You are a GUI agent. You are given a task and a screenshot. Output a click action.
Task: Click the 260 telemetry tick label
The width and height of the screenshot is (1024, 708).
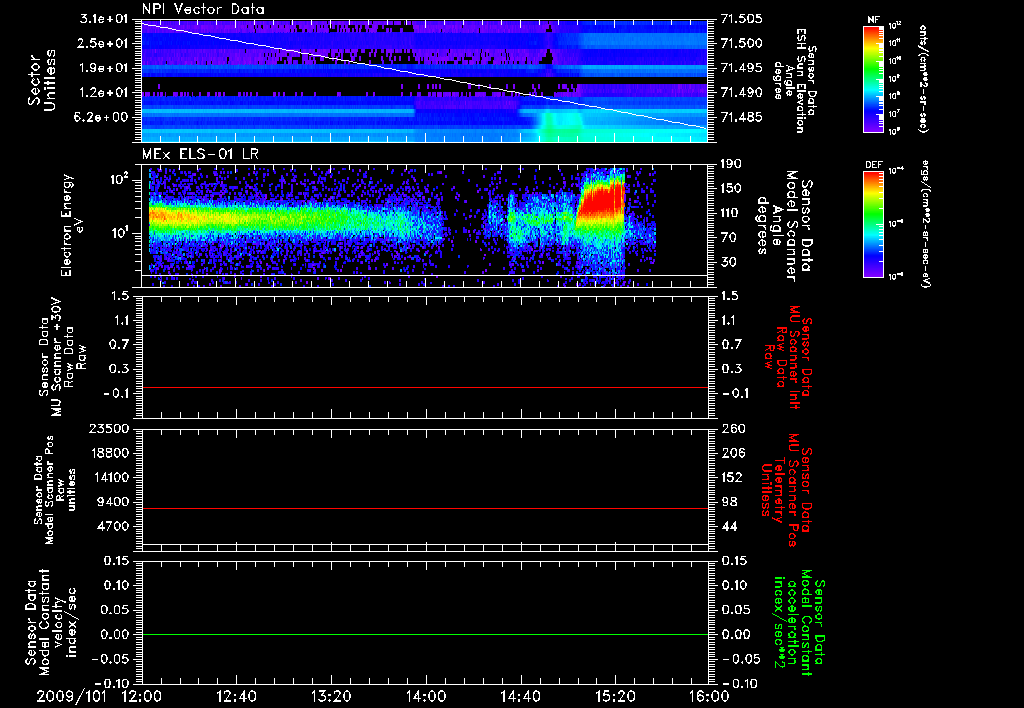coord(732,428)
